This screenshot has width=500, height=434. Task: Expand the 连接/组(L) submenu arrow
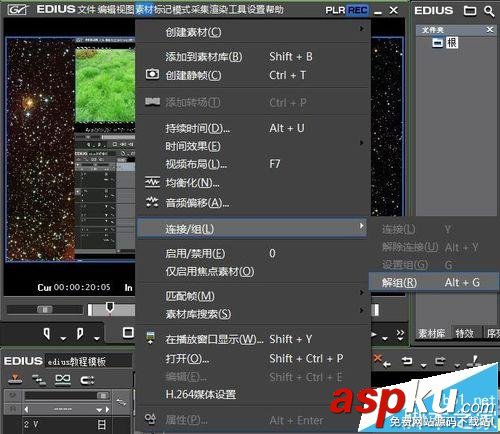(x=361, y=226)
